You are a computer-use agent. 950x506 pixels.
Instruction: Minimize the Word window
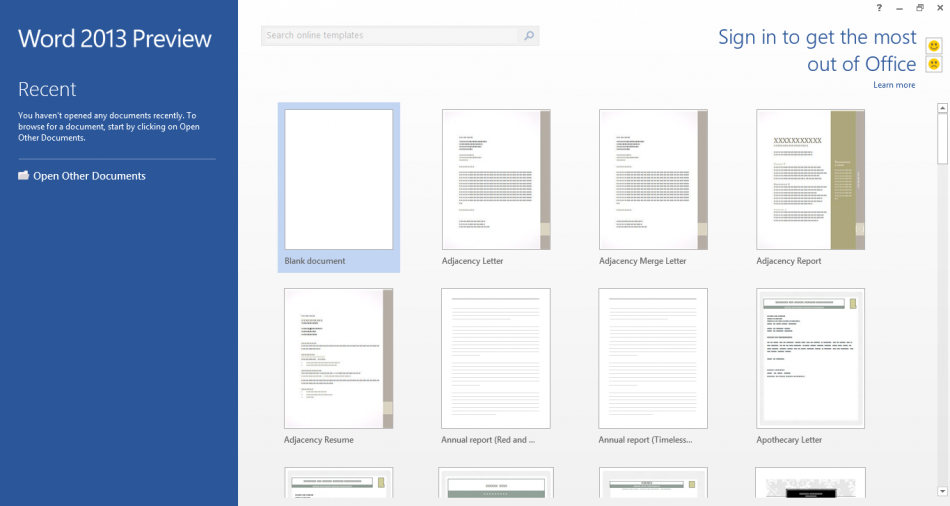coord(900,8)
